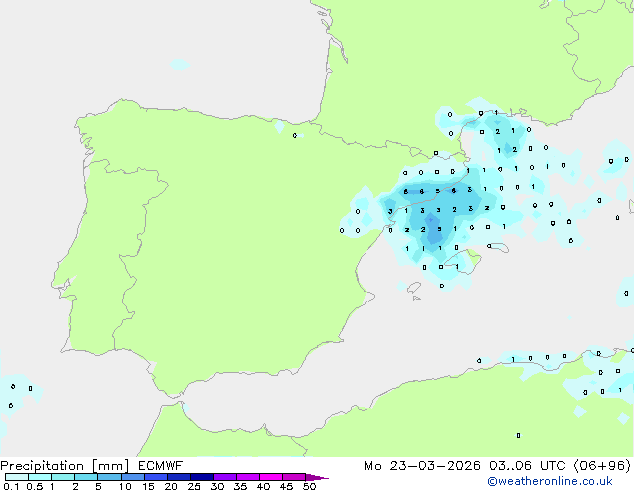Click the 30–35 mm purple legend swatch

[225, 477]
